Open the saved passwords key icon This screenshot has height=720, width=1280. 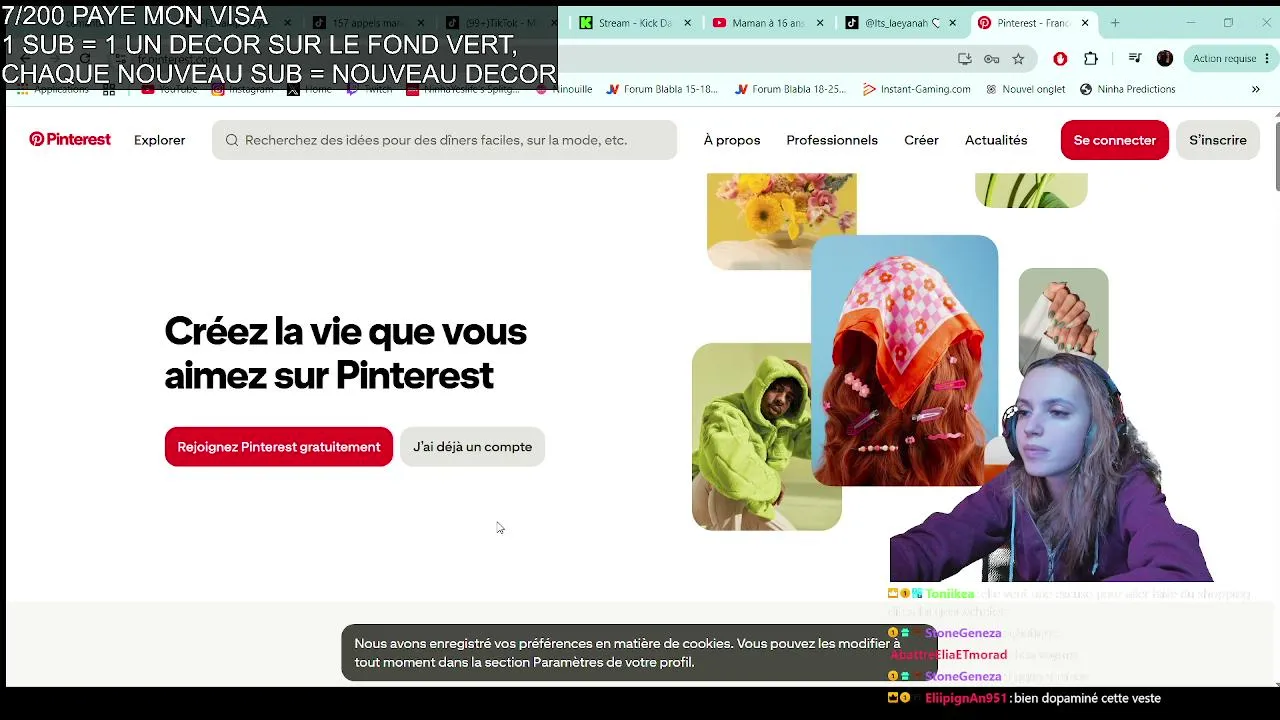[991, 59]
